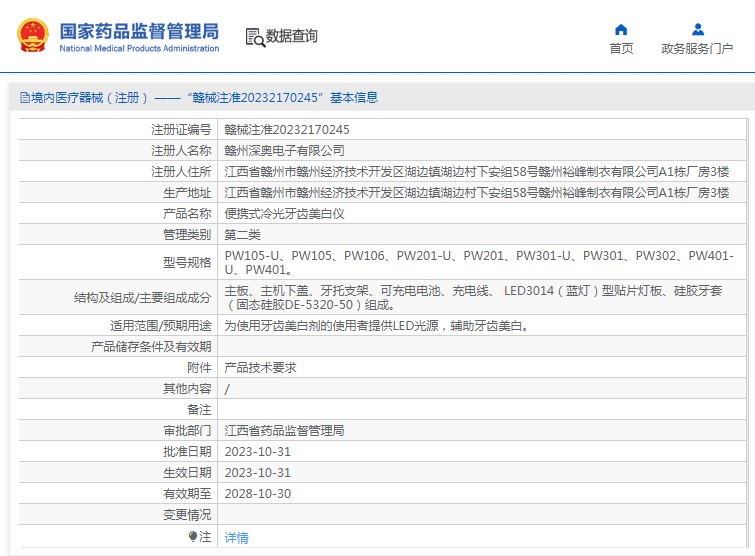Click the 数据查询 heading text
This screenshot has width=755, height=556.
(x=291, y=36)
